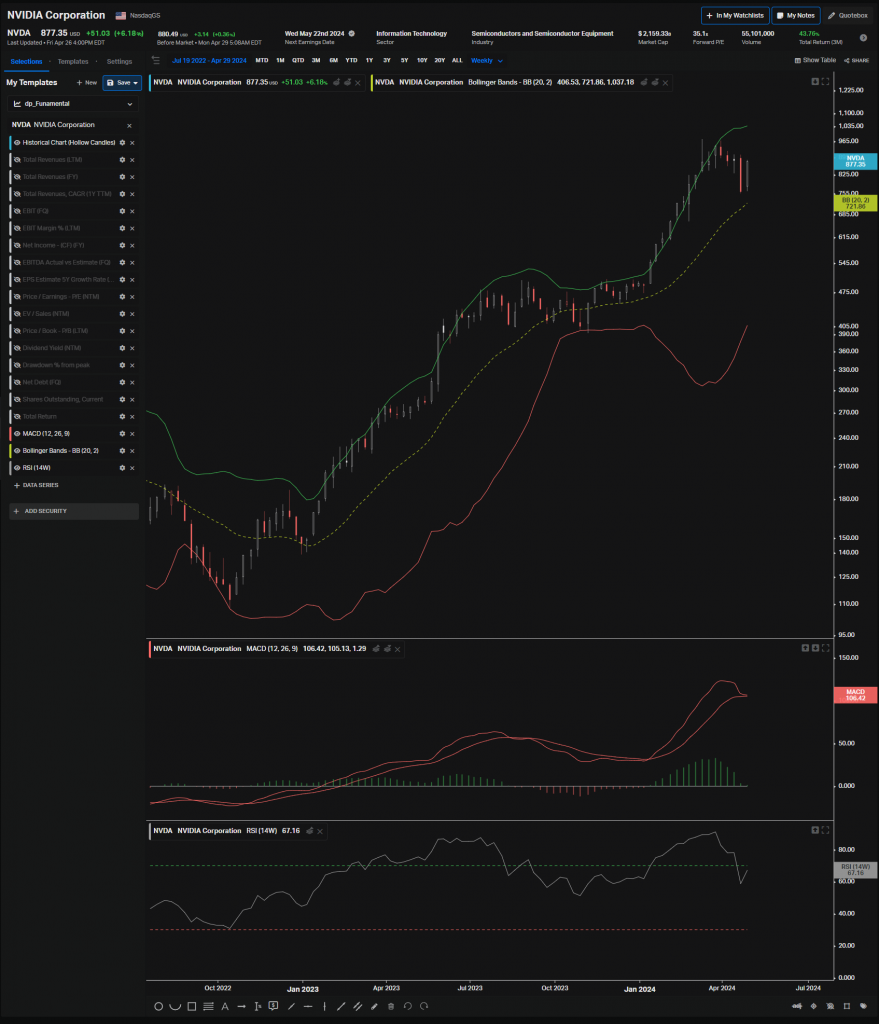This screenshot has width=879, height=1024.
Task: Open the dp_Funamental template dropdown
Action: point(73,104)
